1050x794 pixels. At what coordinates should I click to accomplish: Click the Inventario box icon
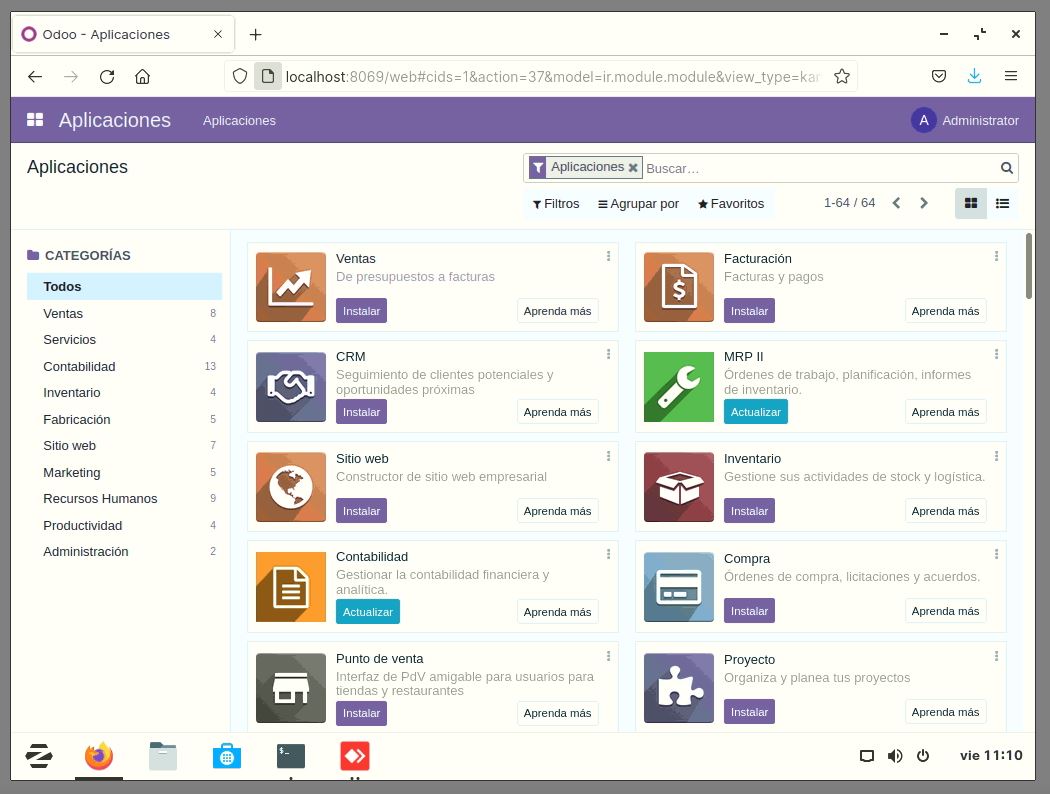(x=678, y=487)
